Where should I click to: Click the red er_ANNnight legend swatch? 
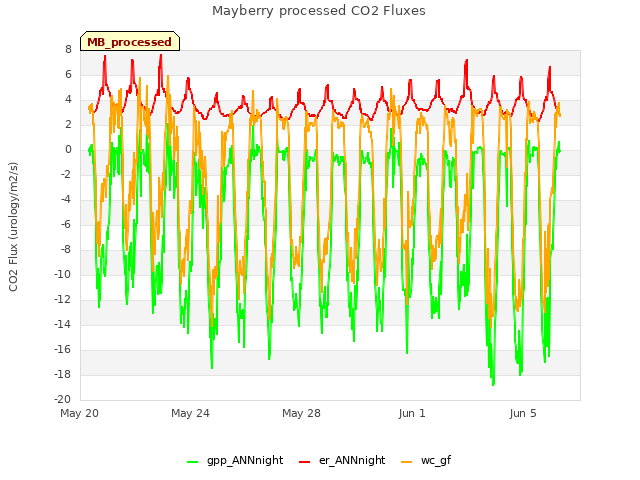click(304, 462)
